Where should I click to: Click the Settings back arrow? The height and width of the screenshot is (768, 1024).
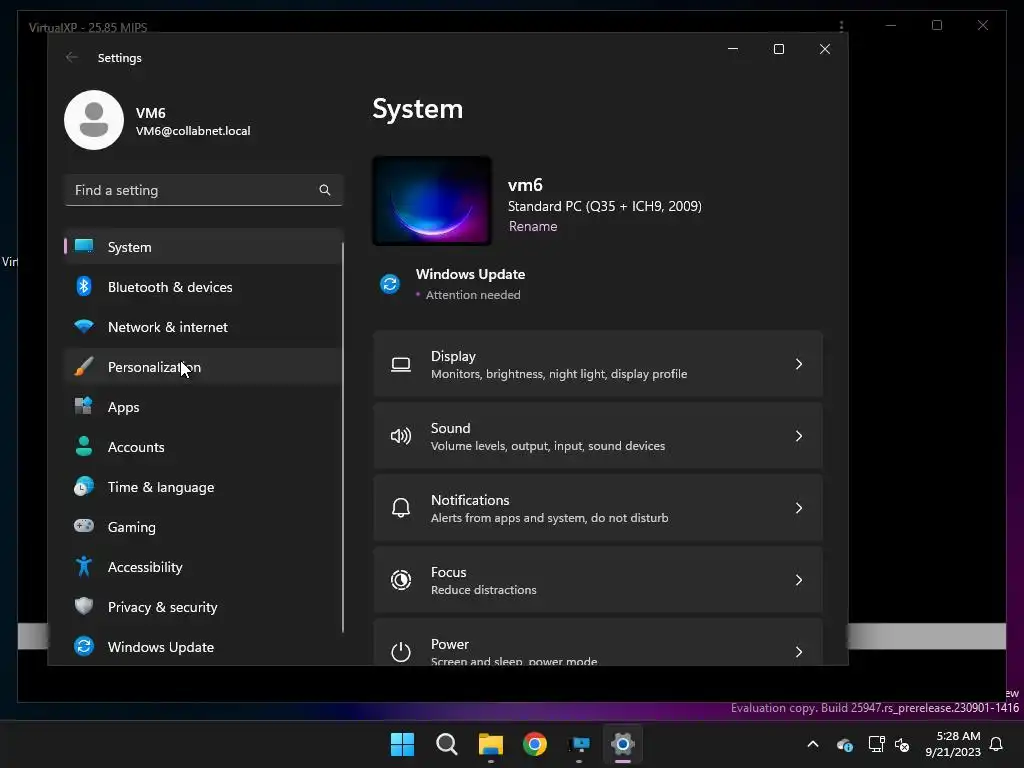72,57
